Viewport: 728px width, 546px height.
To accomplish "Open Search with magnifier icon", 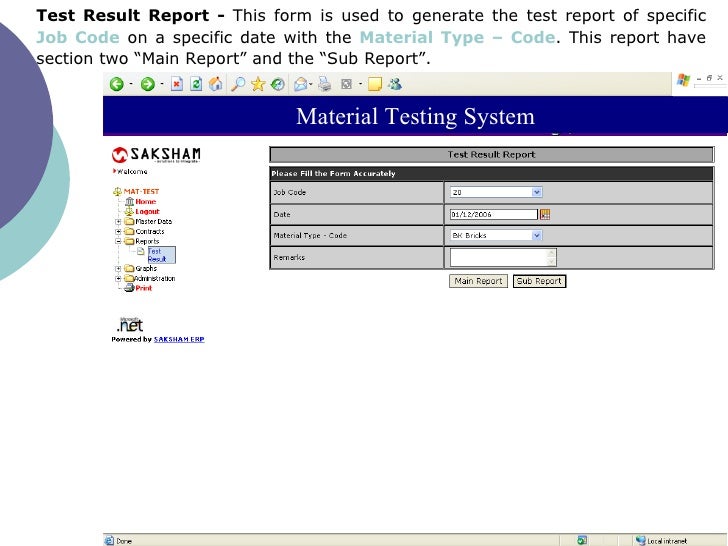I will click(238, 84).
